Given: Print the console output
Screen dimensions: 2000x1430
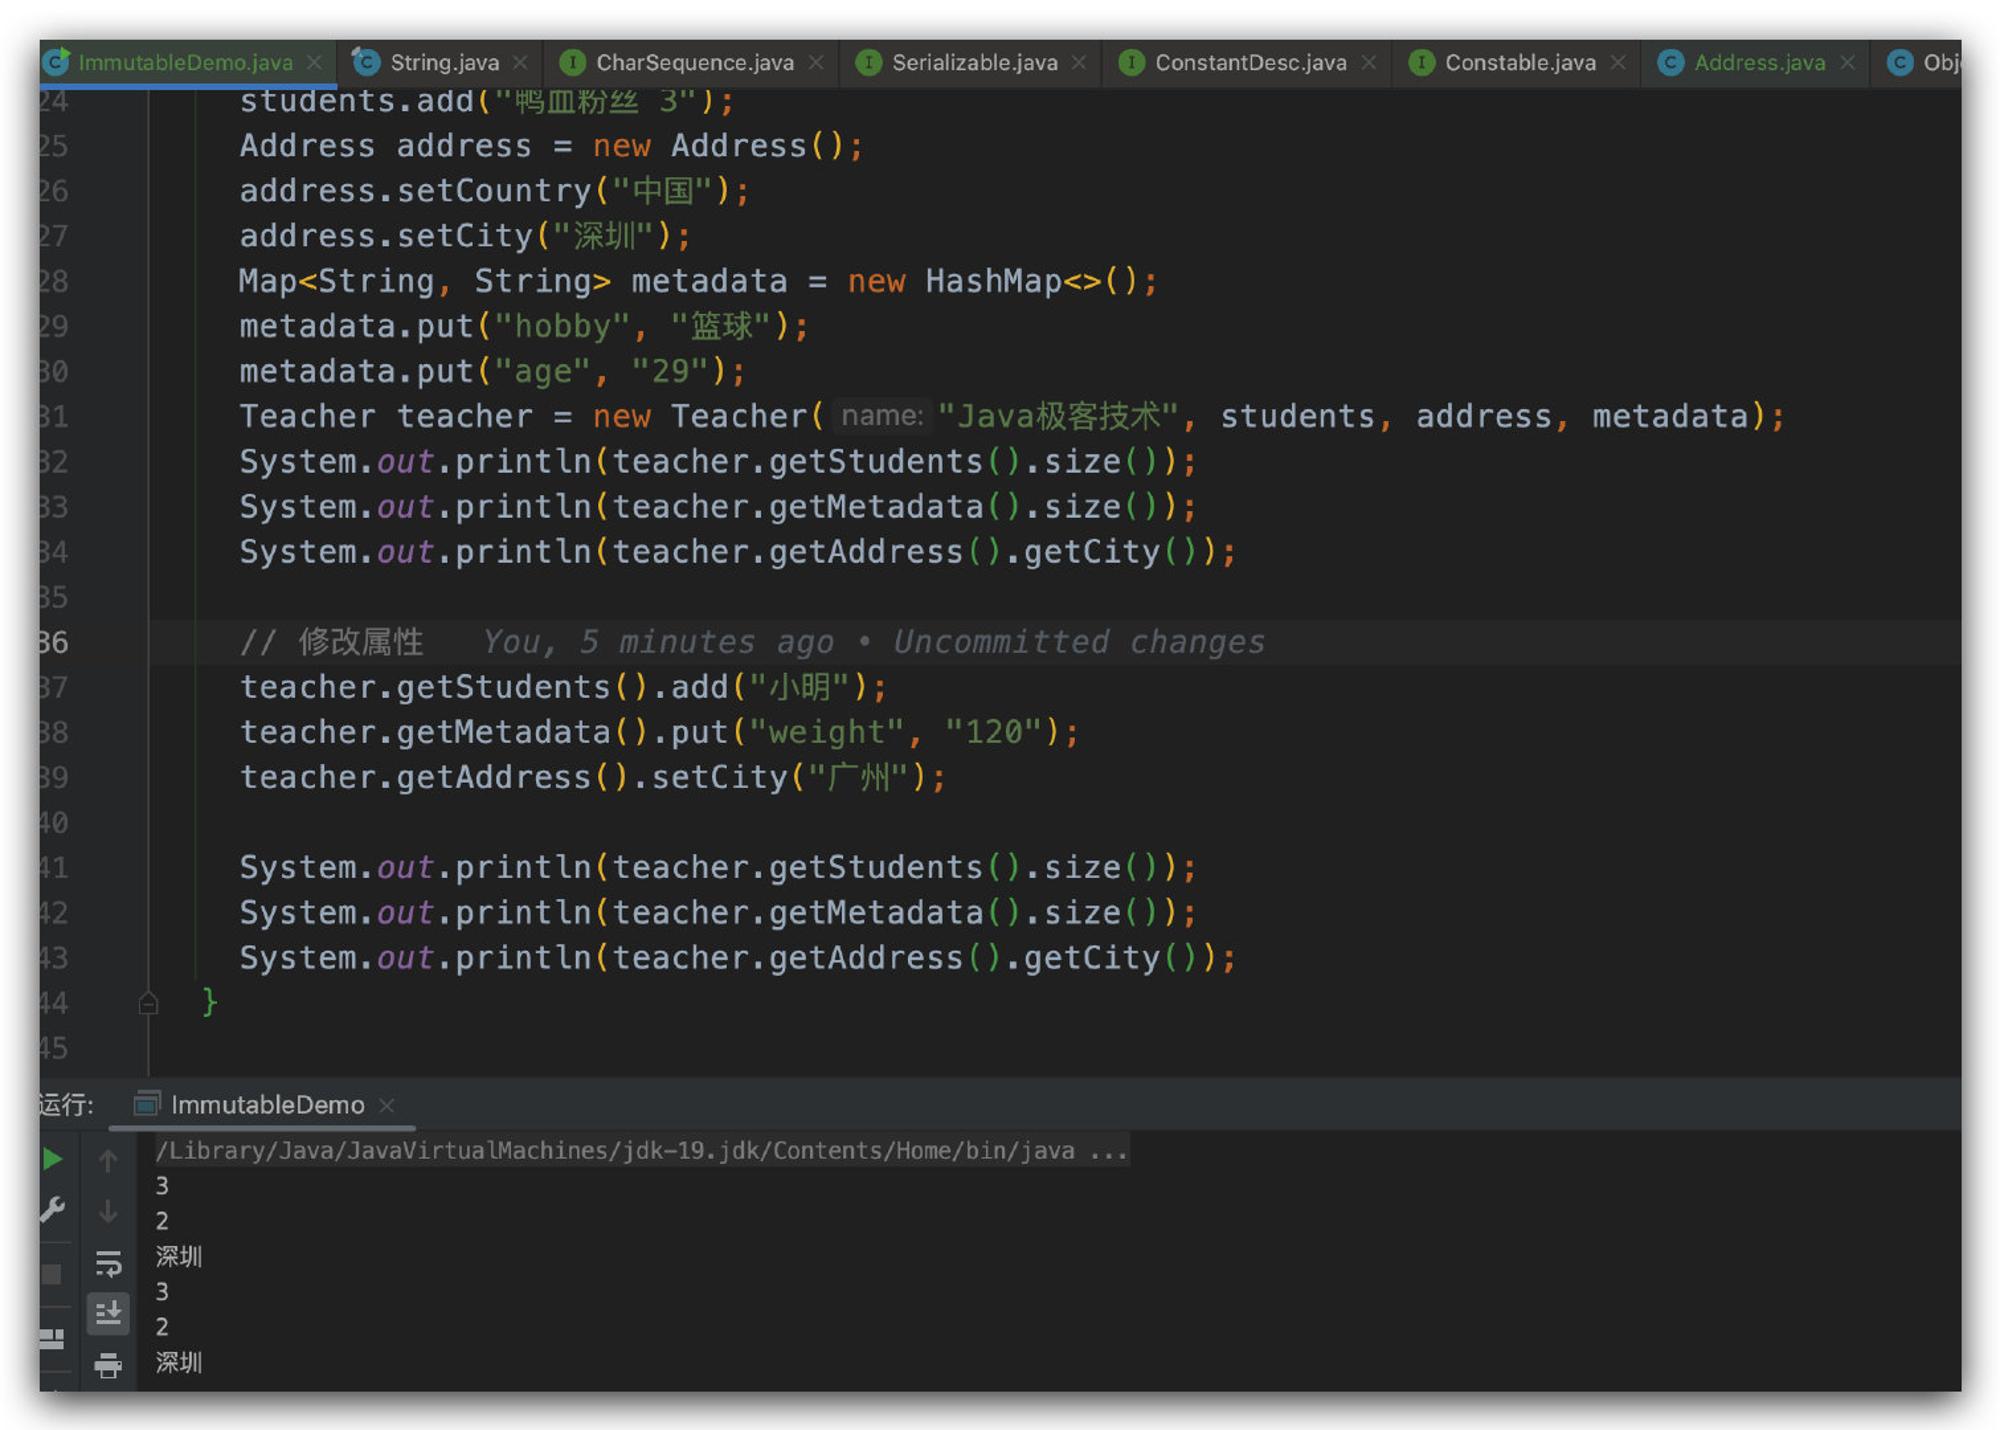Looking at the screenshot, I should [108, 1365].
